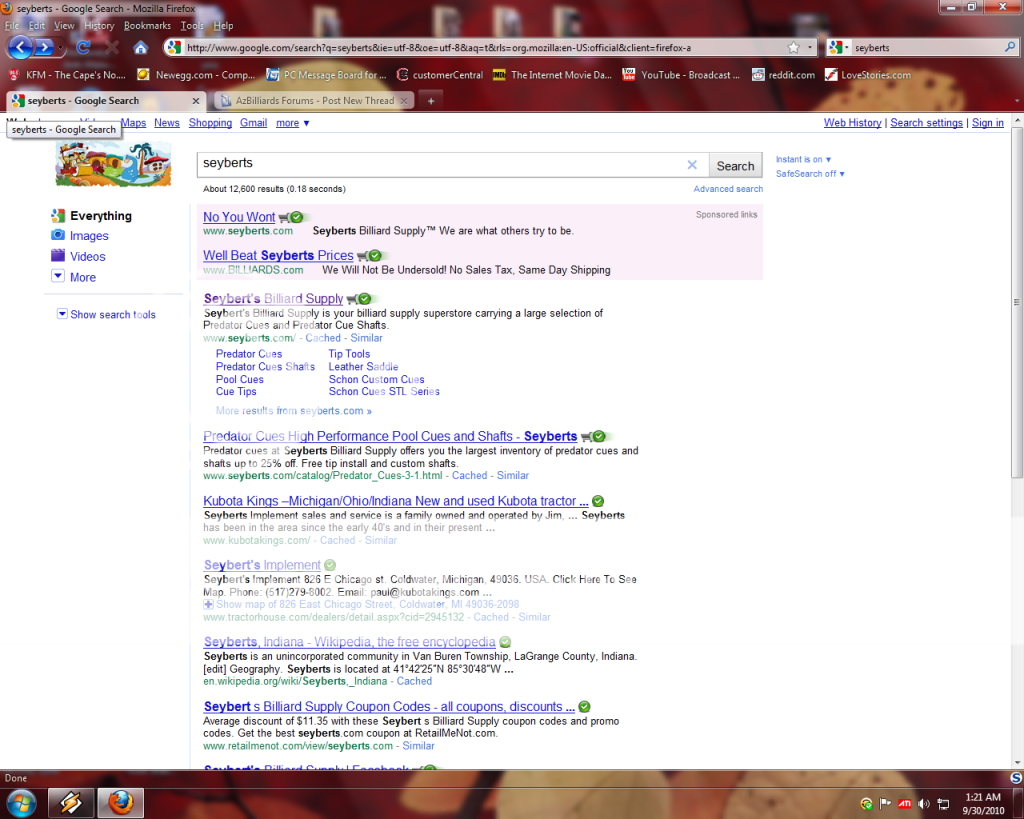
Task: Click the Advanced search link
Action: pos(728,189)
